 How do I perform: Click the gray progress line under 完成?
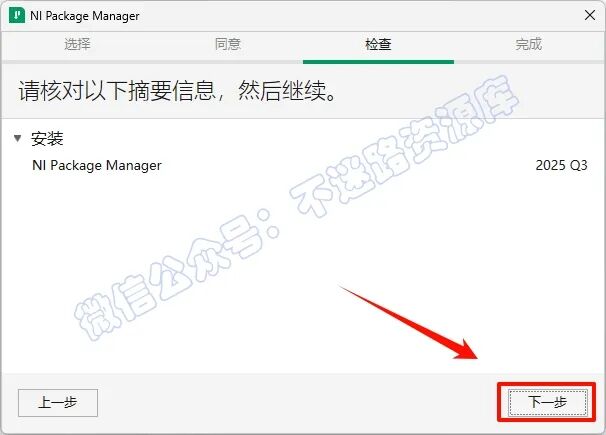pyautogui.click(x=529, y=62)
